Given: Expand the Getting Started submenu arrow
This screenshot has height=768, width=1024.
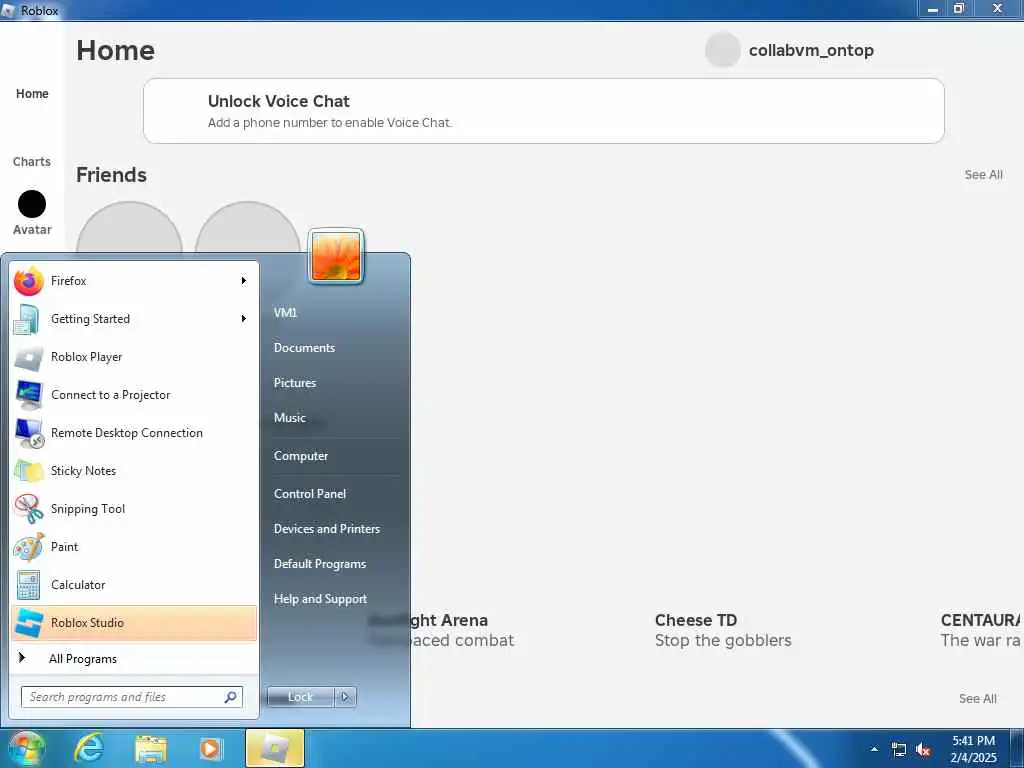Looking at the screenshot, I should [244, 319].
